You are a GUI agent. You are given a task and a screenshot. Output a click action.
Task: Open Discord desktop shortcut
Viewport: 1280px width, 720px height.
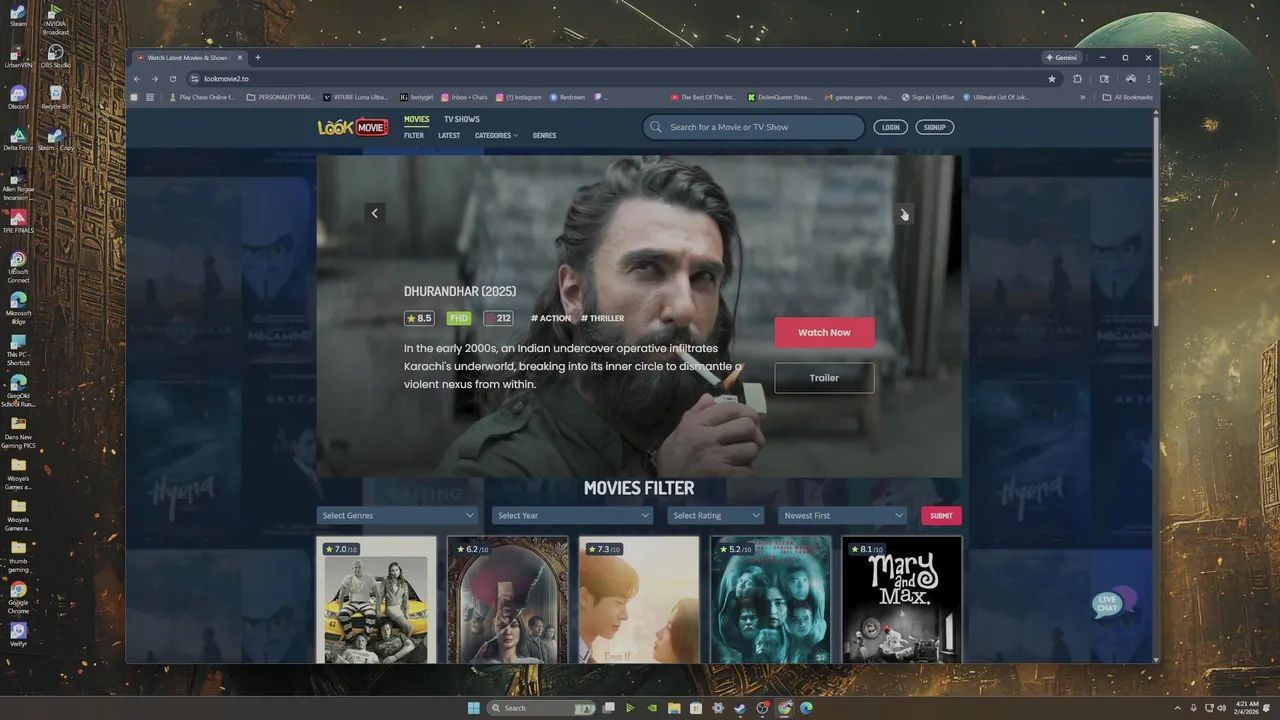tap(18, 97)
